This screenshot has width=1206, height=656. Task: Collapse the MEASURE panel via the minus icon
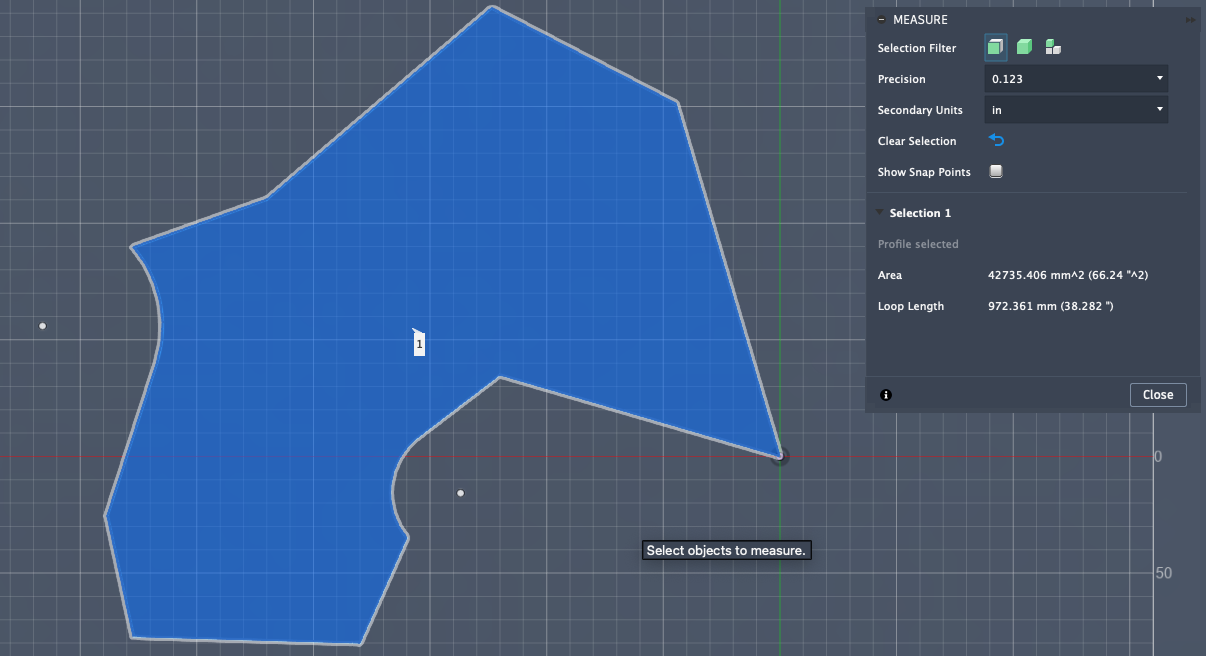(880, 19)
